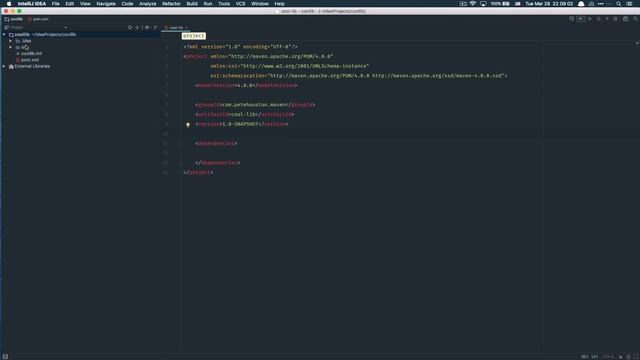Open Spotlight search in menu bar
The width and height of the screenshot is (640, 360).
619,4
